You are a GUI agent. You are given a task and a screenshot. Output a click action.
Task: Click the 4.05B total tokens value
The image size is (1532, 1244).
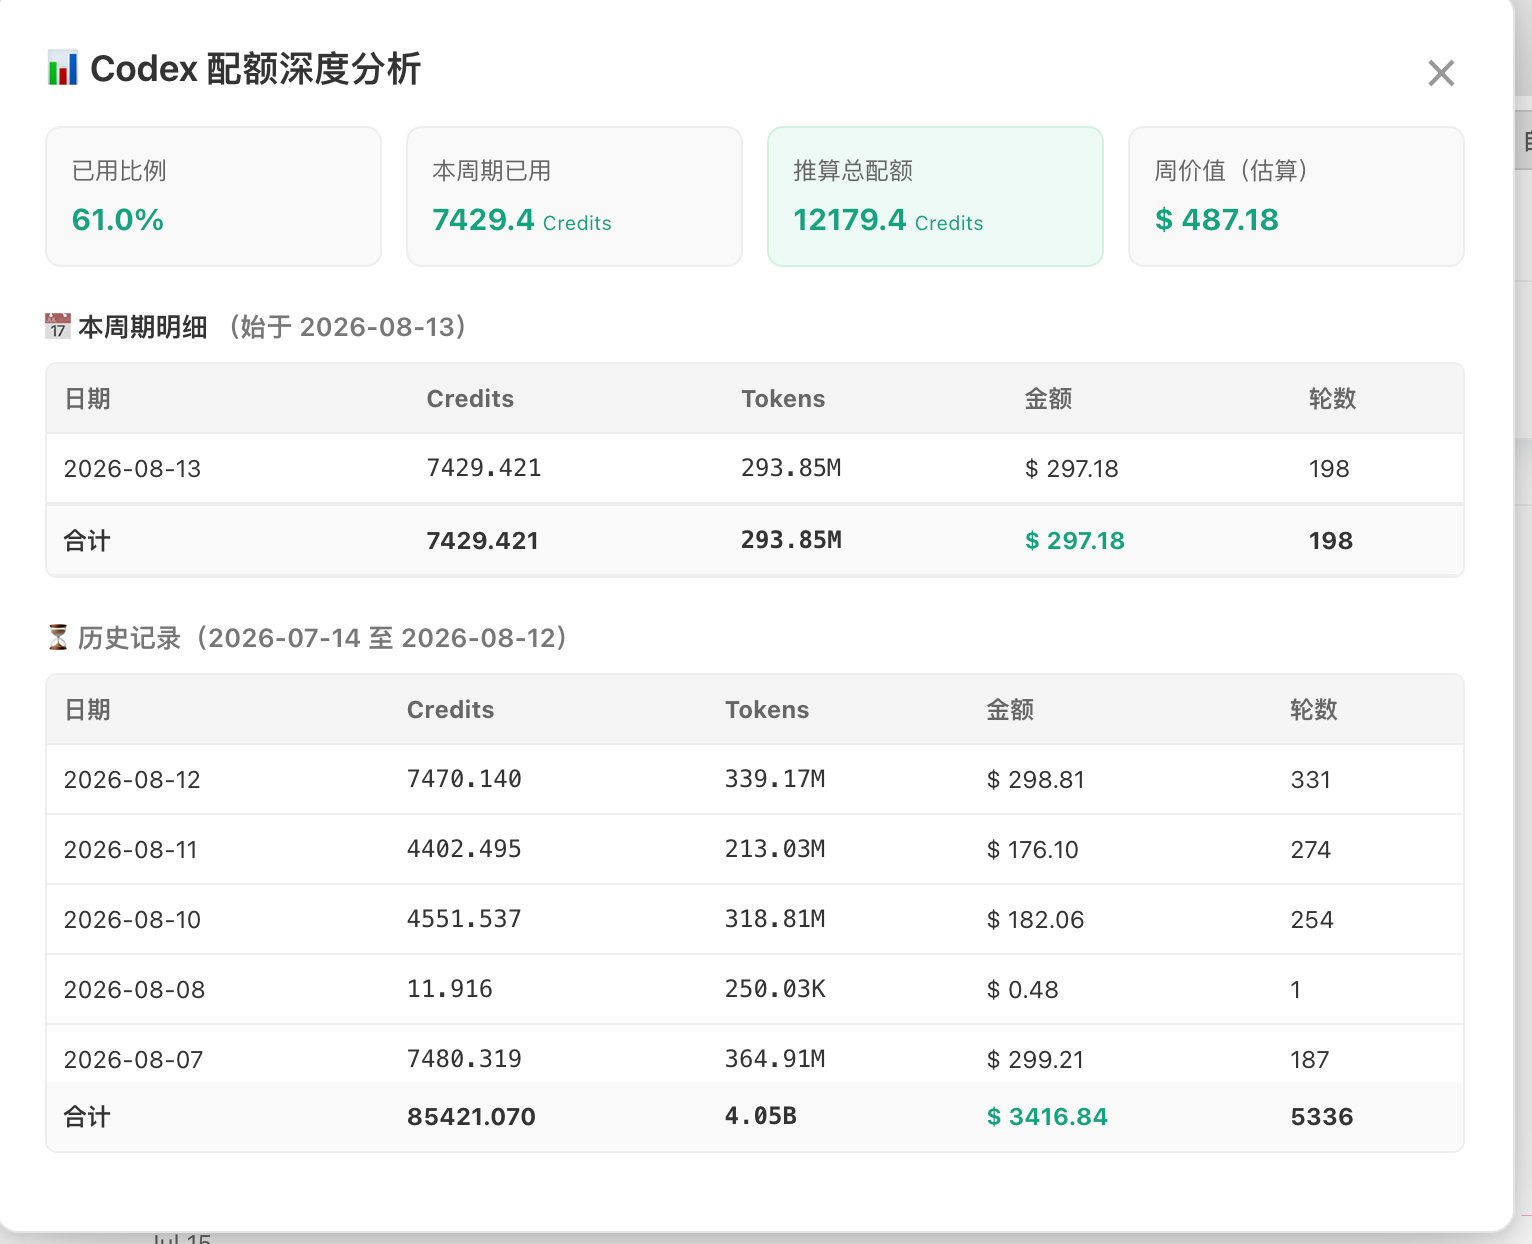[x=761, y=1116]
